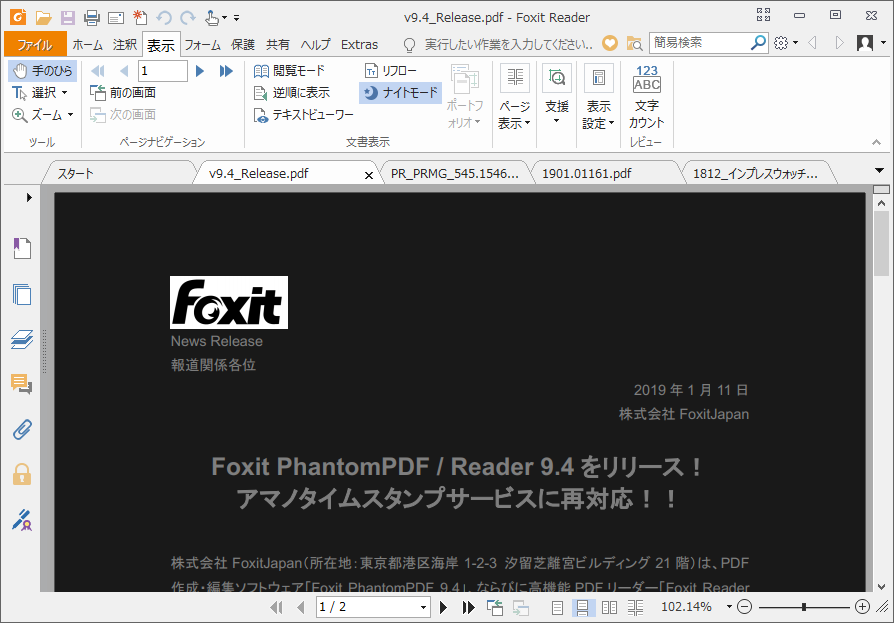Open the PR_PRMG_545.1546 document tab

point(455,173)
